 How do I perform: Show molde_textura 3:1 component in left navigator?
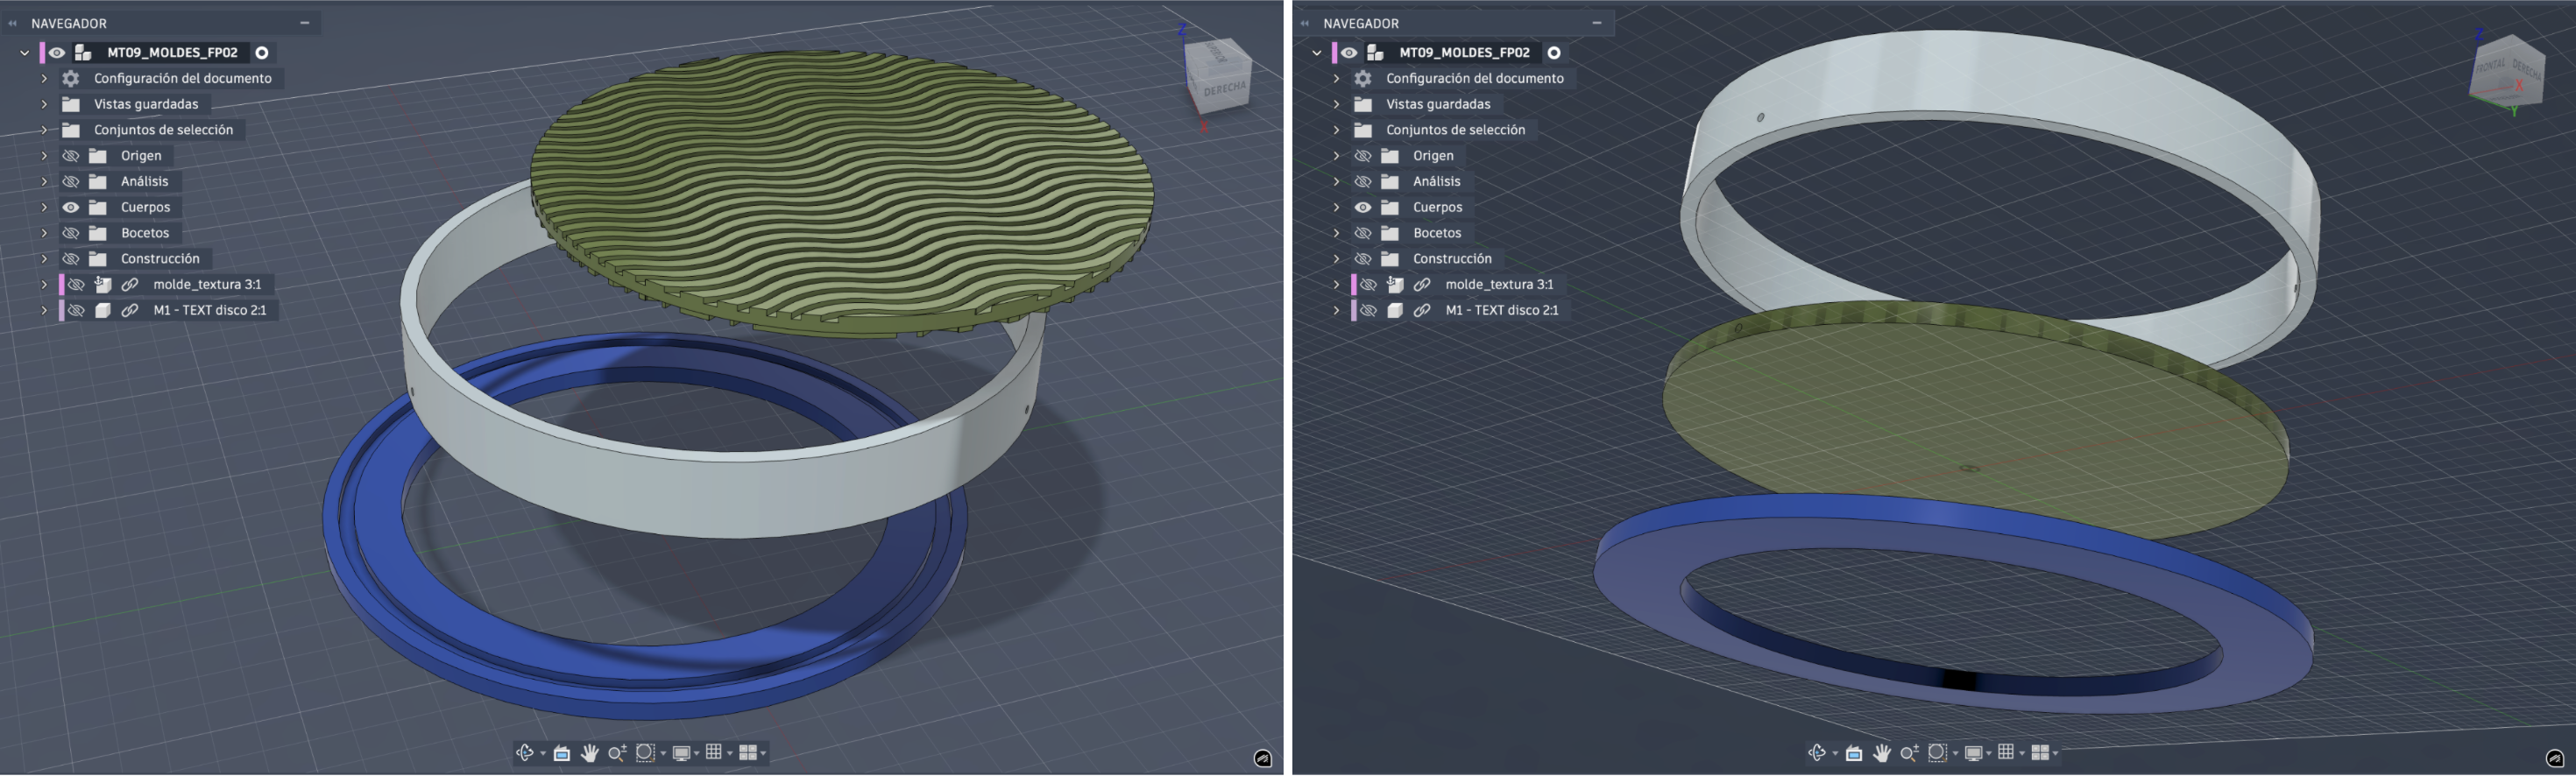point(75,285)
